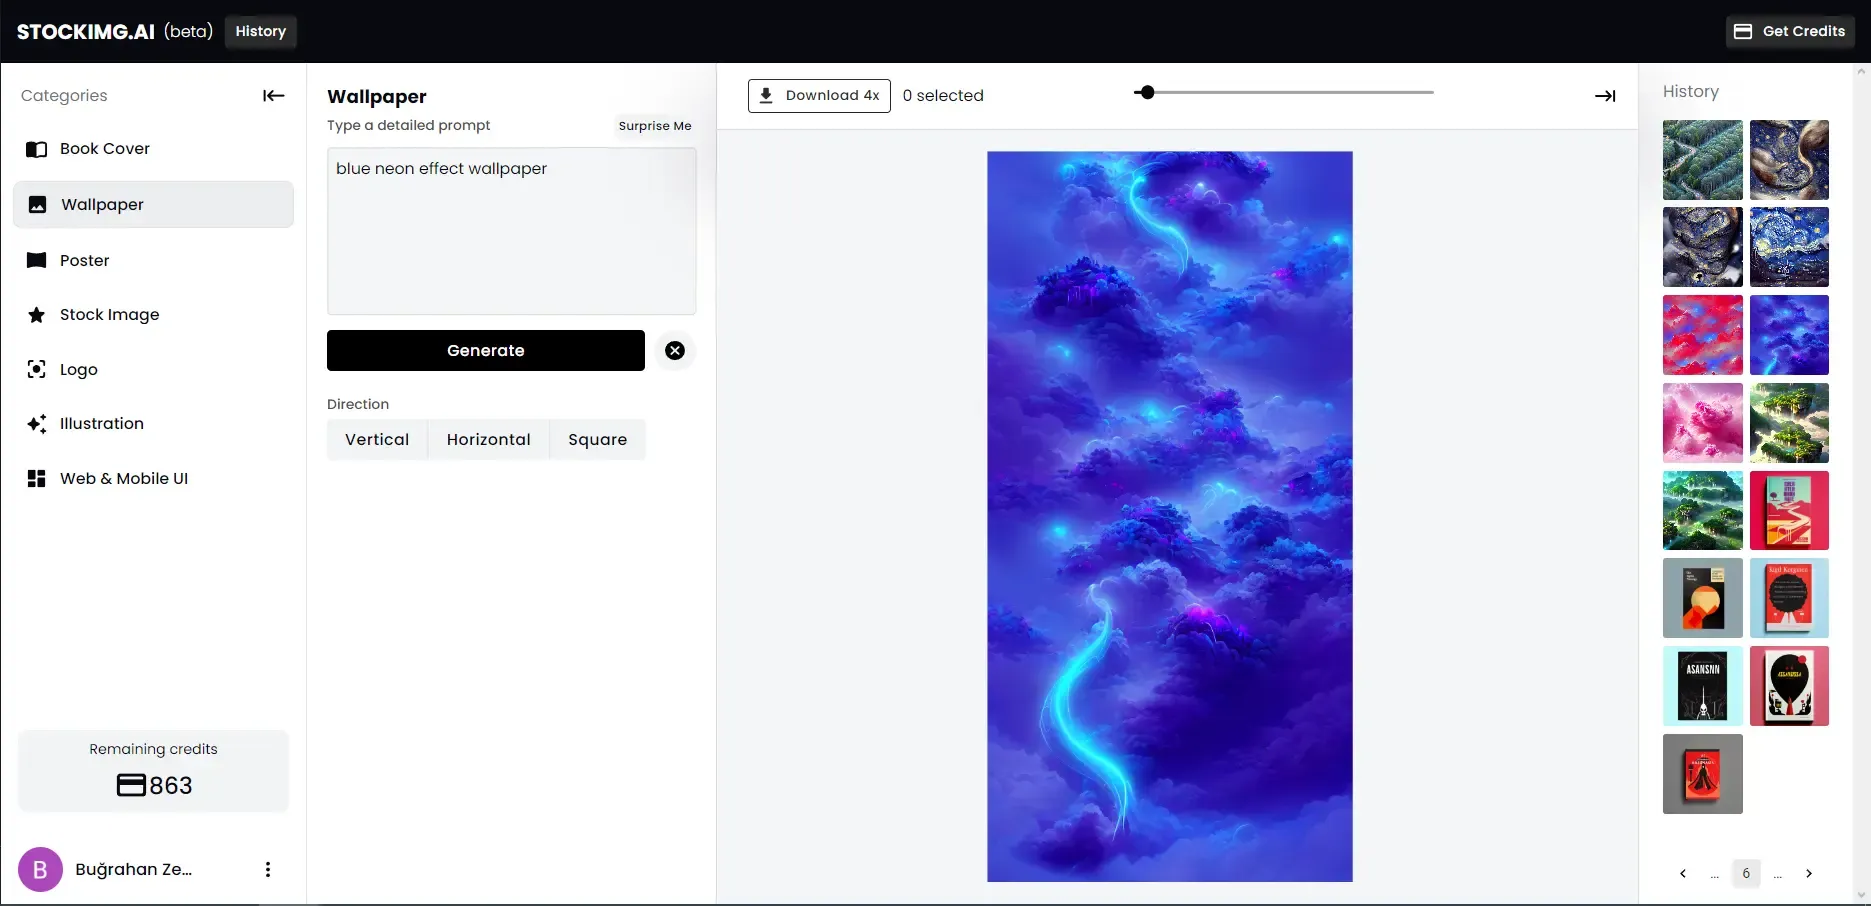Click the Poster category icon
The height and width of the screenshot is (906, 1871).
[36, 259]
